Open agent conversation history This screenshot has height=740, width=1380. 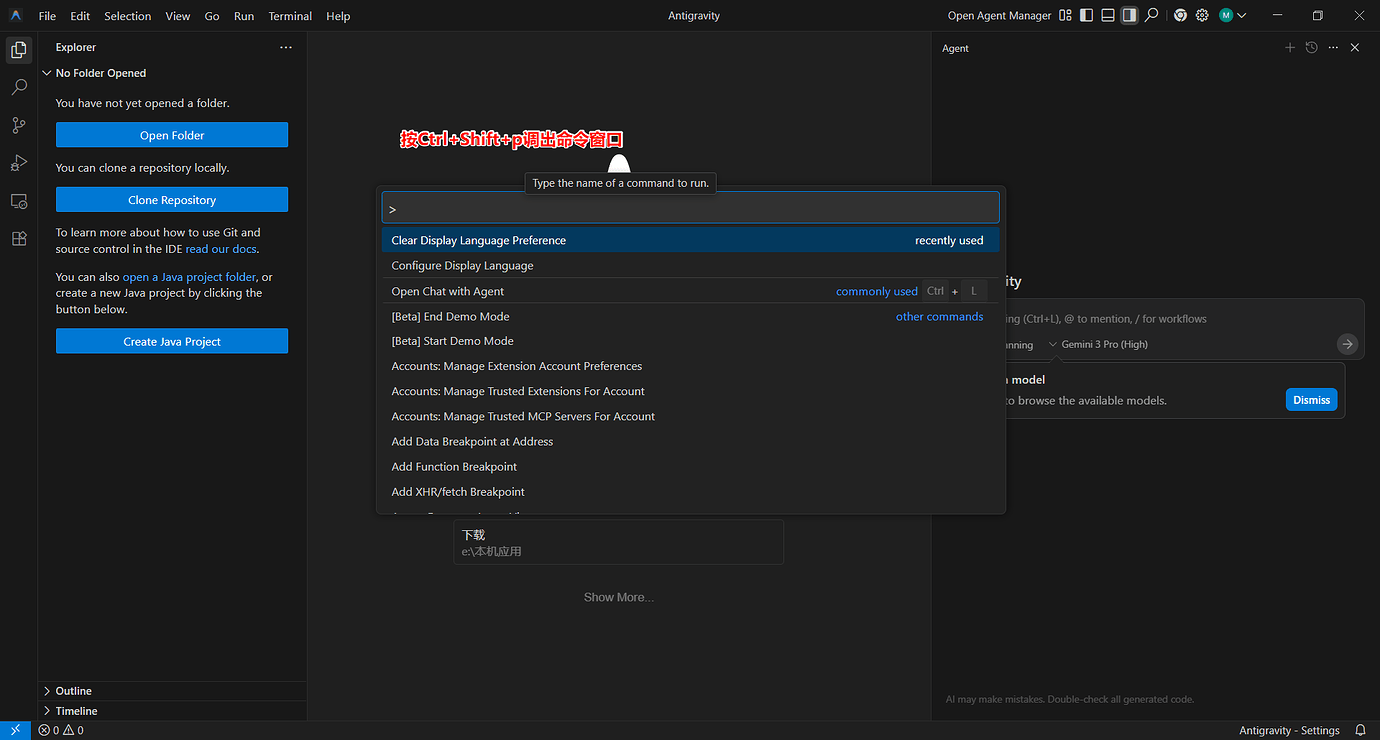(1312, 48)
